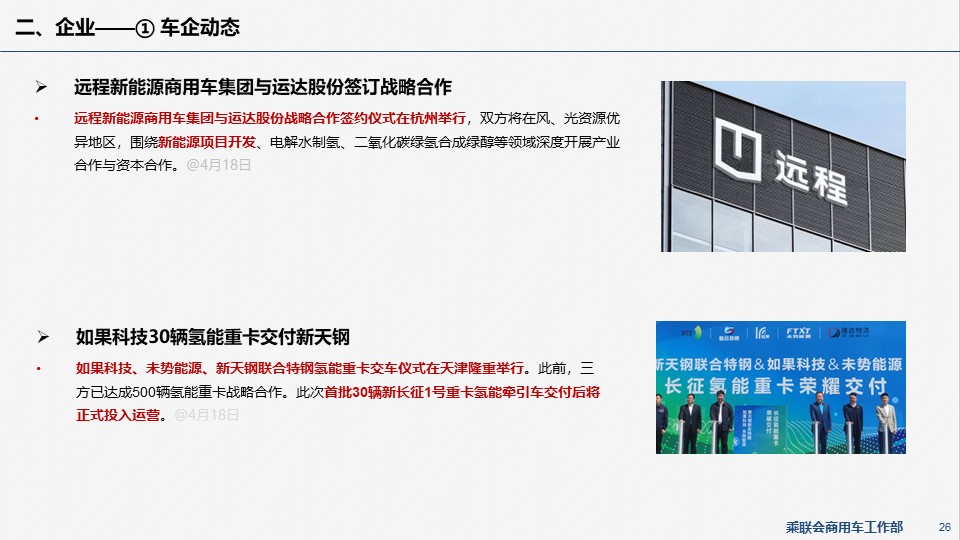The image size is (960, 540).
Task: Click the gray date '@4月18日' under 远程 paragraph
Action: click(x=219, y=165)
